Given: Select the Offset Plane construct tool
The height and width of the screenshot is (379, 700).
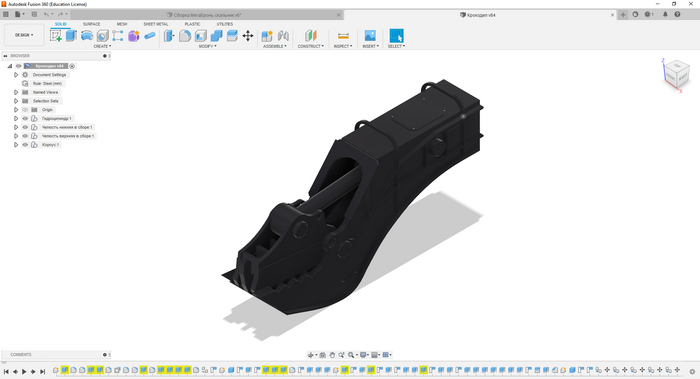Looking at the screenshot, I should [x=311, y=36].
